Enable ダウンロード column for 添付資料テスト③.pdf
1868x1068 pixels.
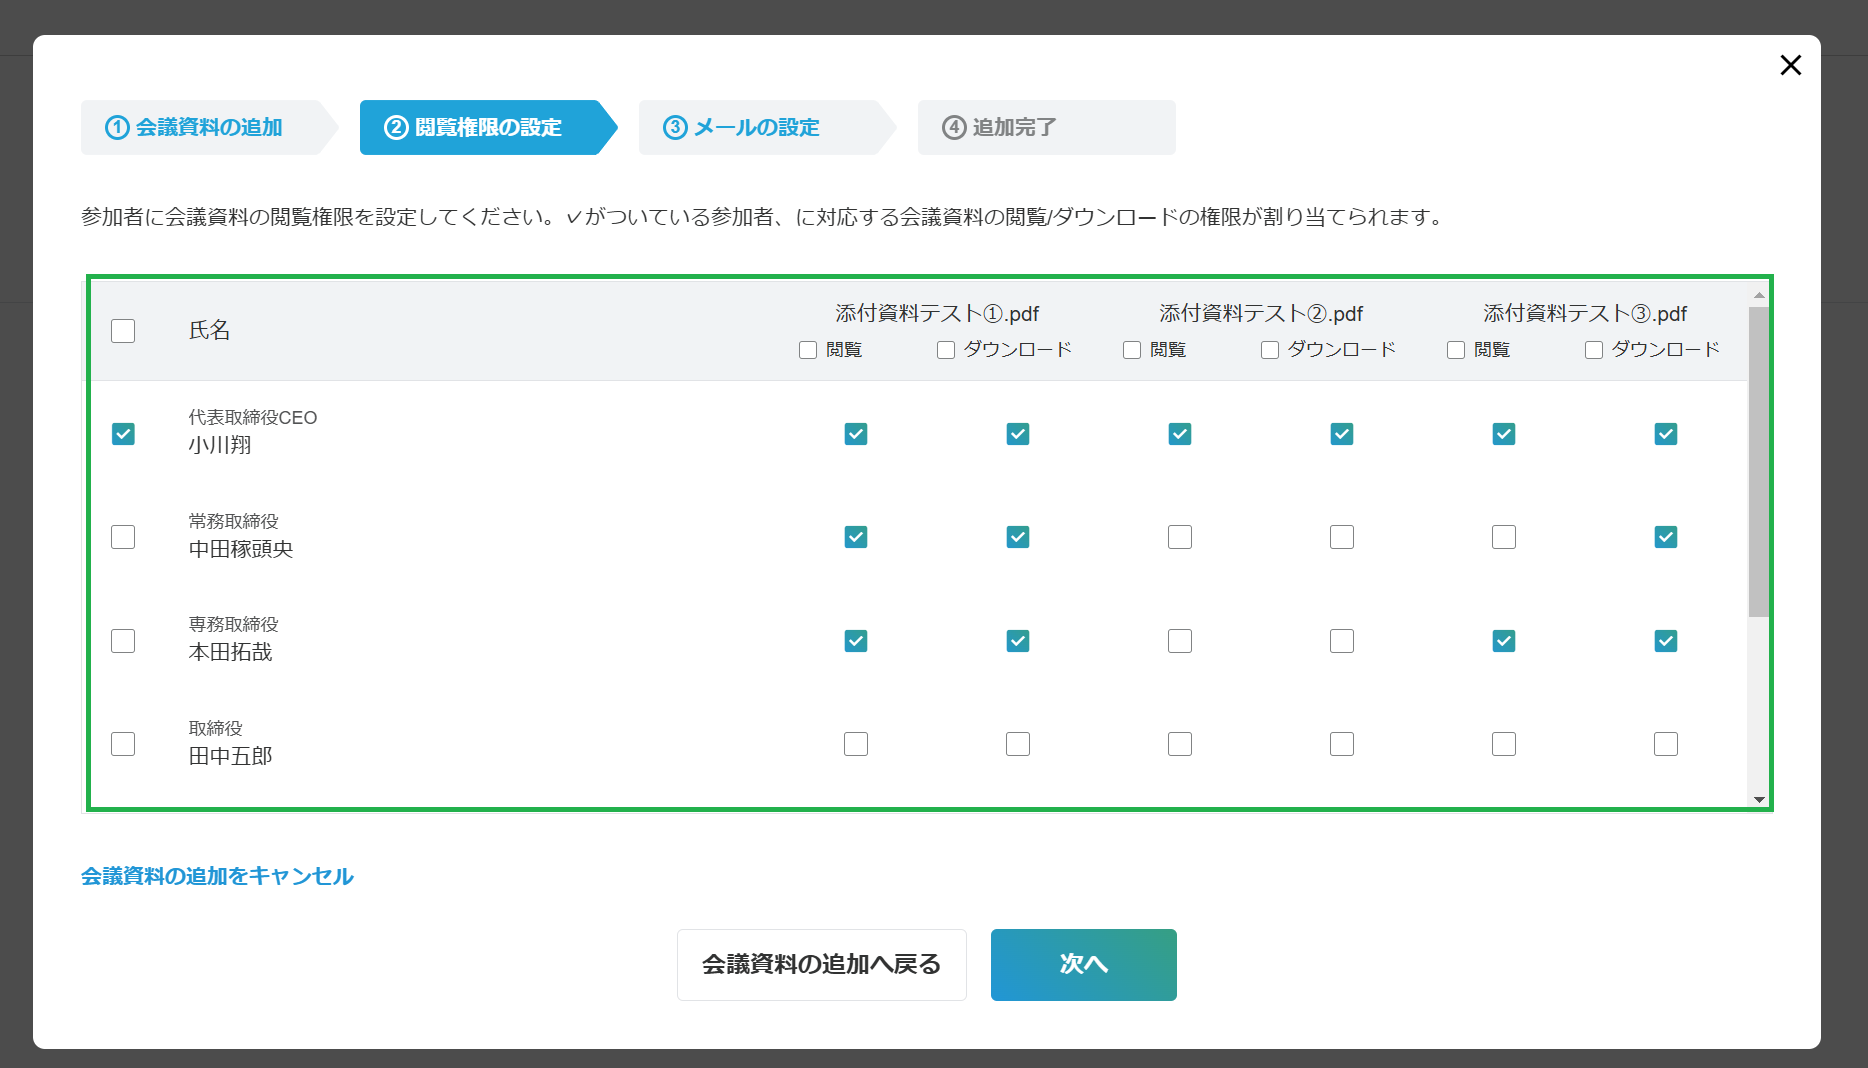[1592, 349]
